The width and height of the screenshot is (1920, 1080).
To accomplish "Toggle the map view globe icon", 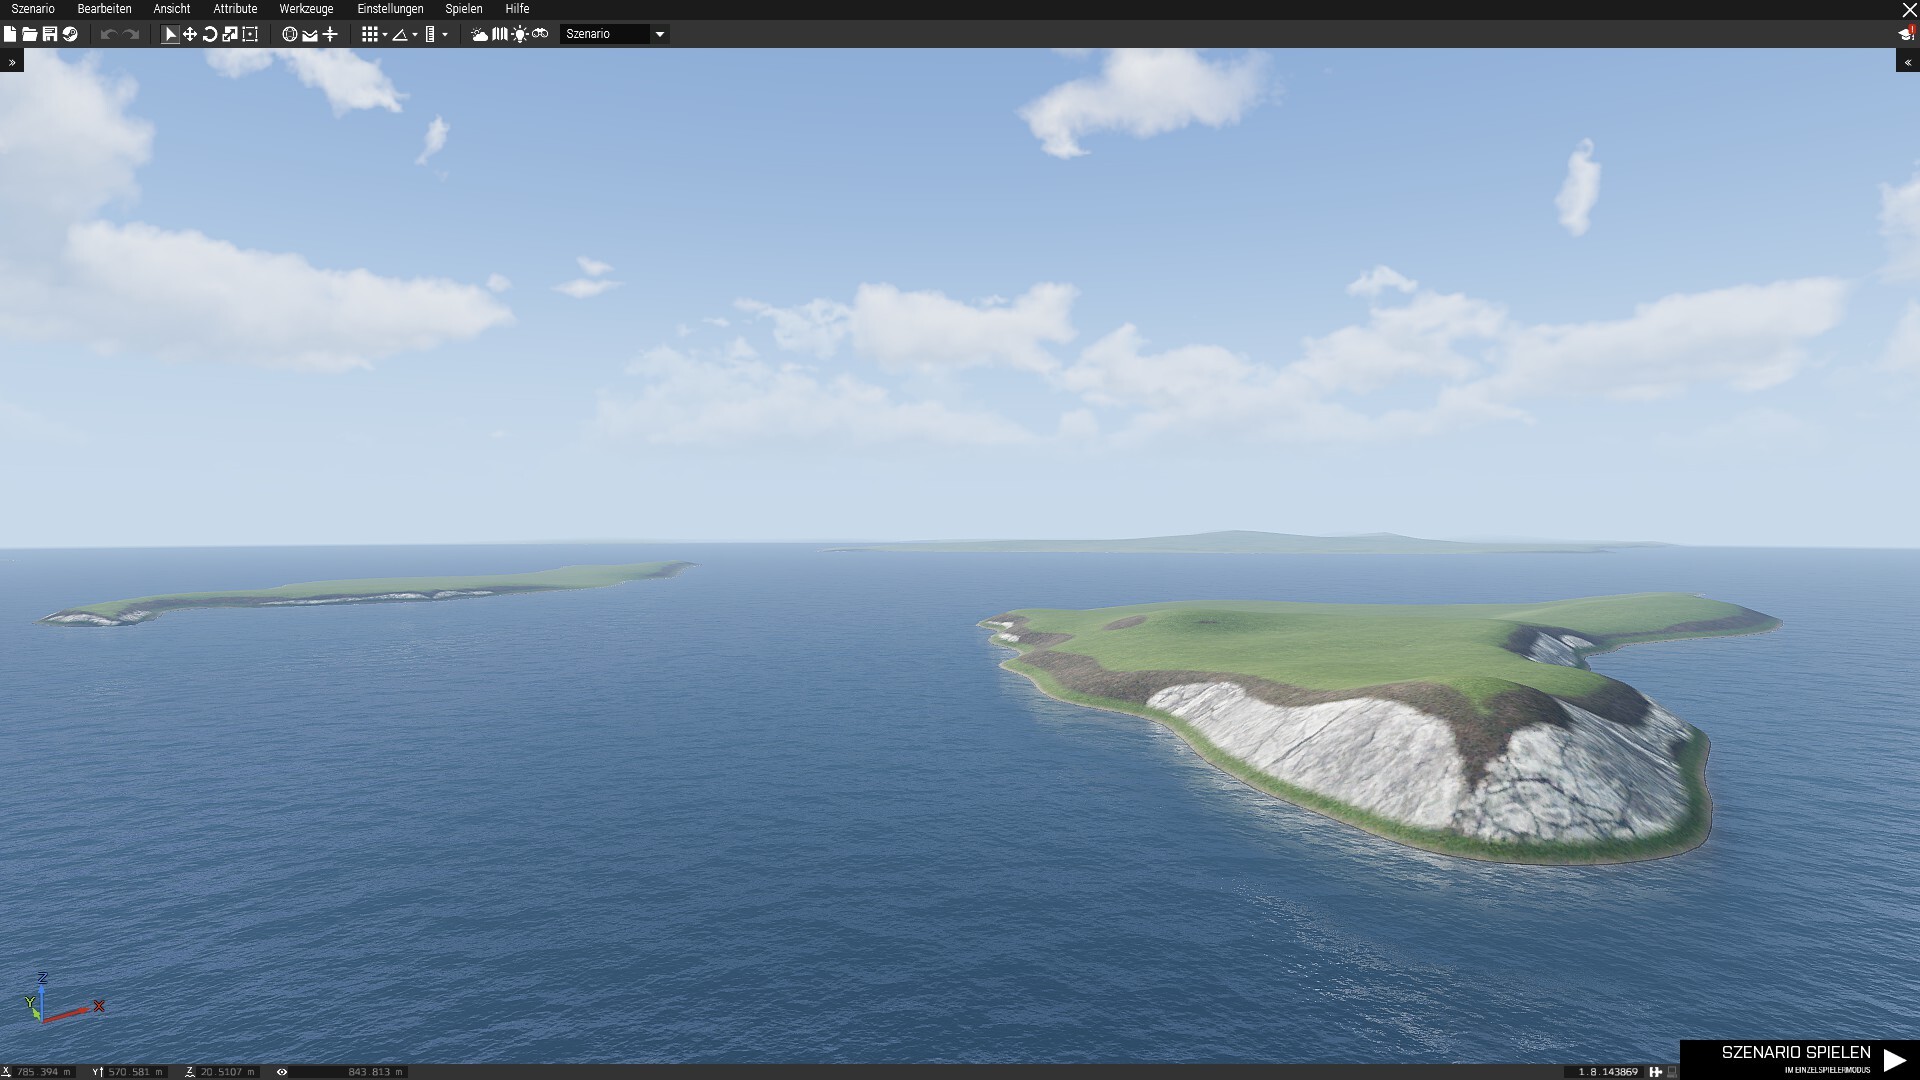I will click(x=290, y=34).
